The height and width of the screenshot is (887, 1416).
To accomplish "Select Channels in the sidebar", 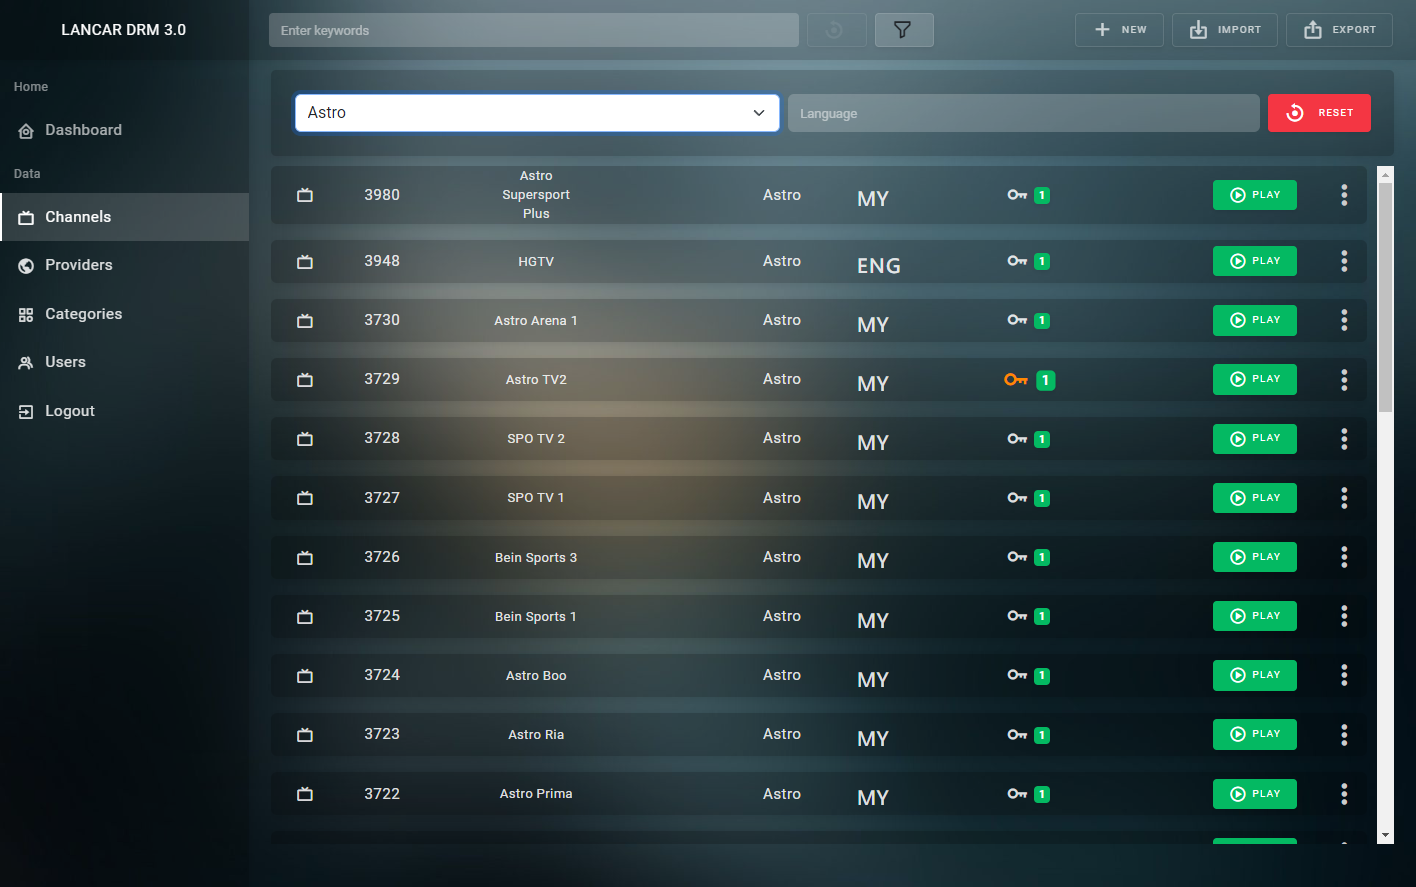I will 124,217.
